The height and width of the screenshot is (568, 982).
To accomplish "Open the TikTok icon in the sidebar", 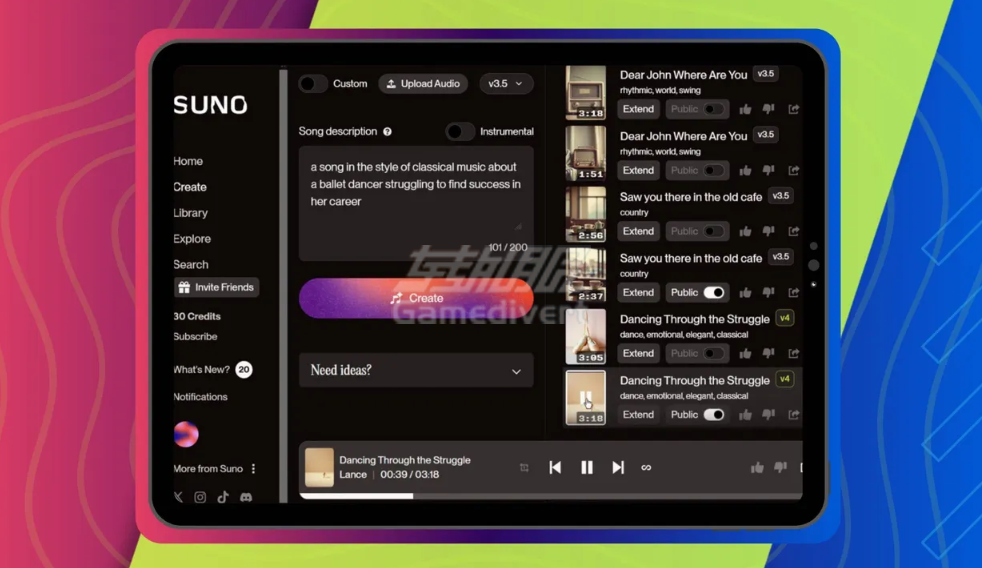I will [x=223, y=497].
